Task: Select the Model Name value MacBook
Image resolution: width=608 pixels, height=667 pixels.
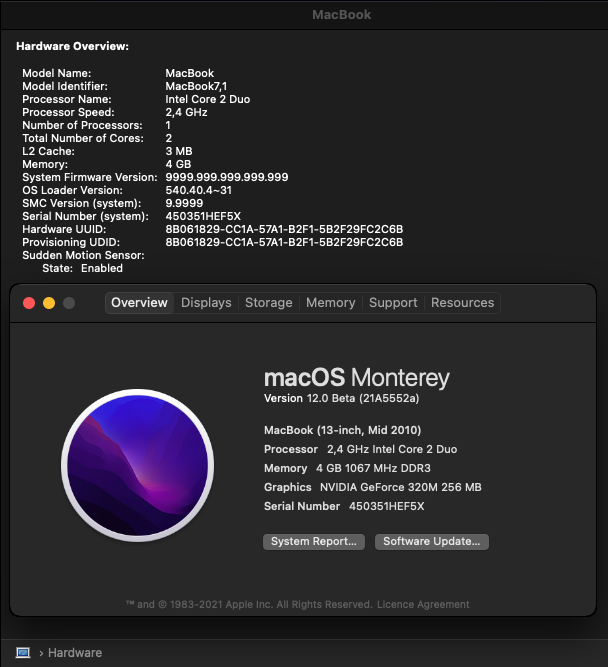Action: click(190, 73)
